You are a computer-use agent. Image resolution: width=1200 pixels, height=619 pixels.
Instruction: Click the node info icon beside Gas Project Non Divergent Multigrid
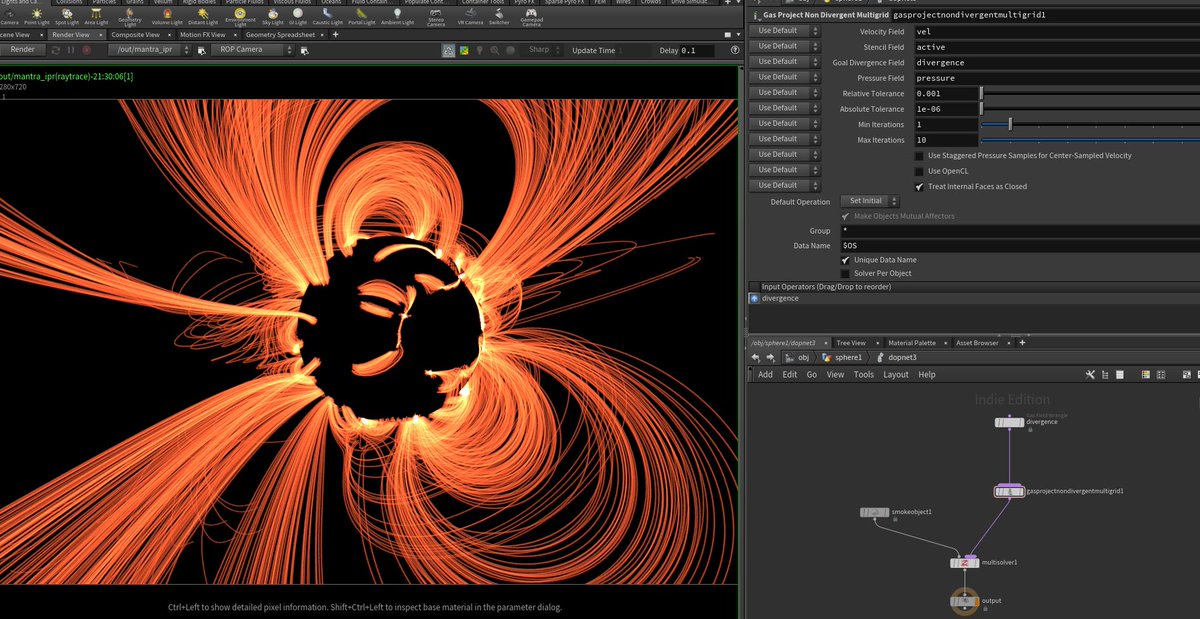755,16
